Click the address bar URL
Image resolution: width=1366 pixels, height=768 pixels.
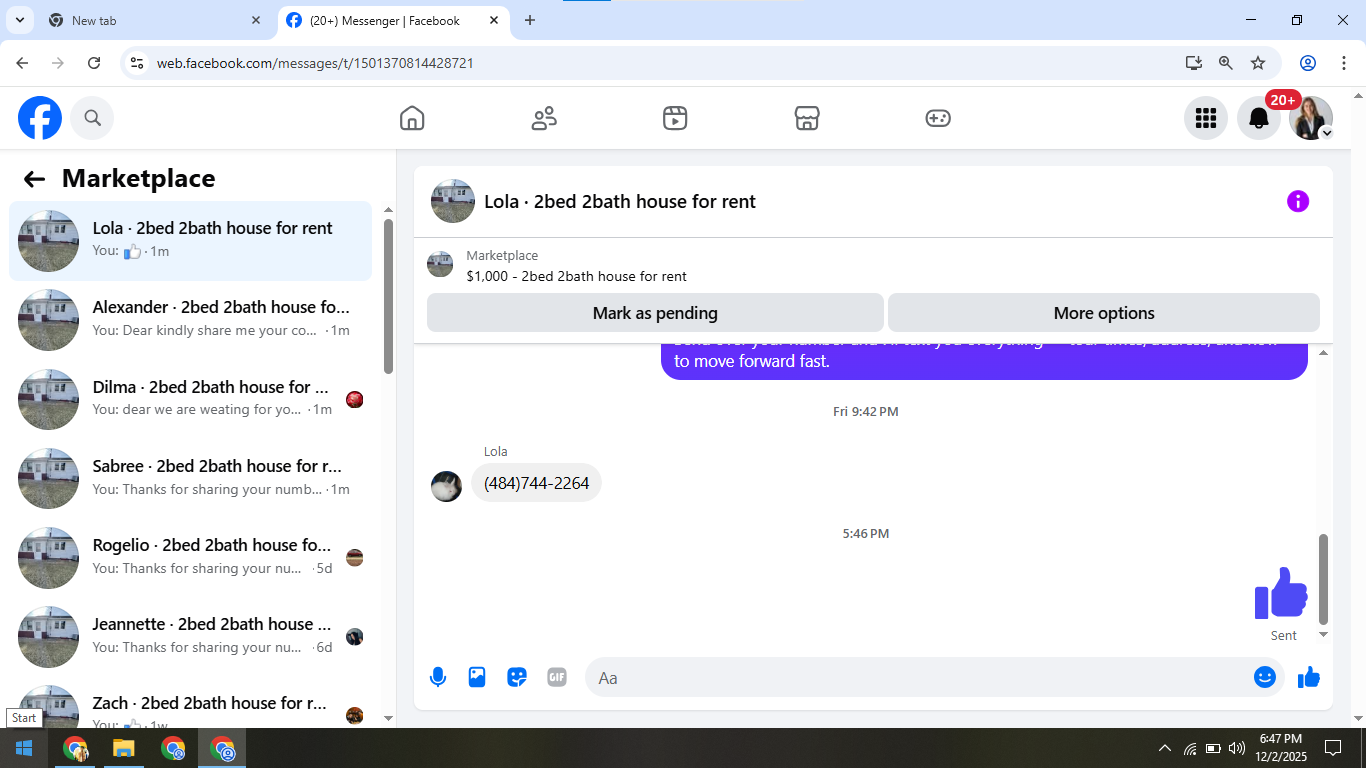point(315,63)
